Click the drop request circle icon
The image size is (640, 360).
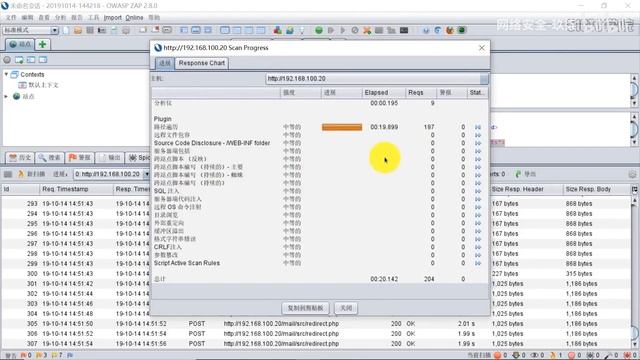coord(355,30)
